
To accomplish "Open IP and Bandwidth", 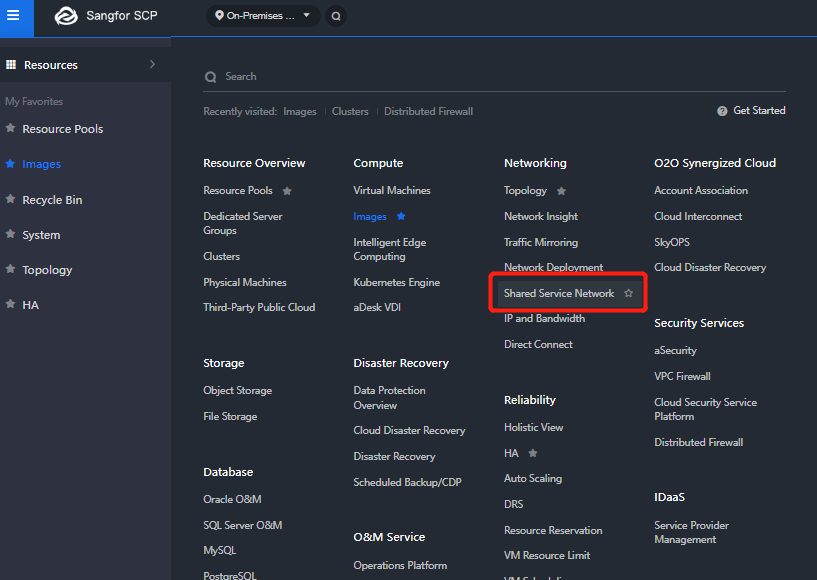I will pos(544,318).
